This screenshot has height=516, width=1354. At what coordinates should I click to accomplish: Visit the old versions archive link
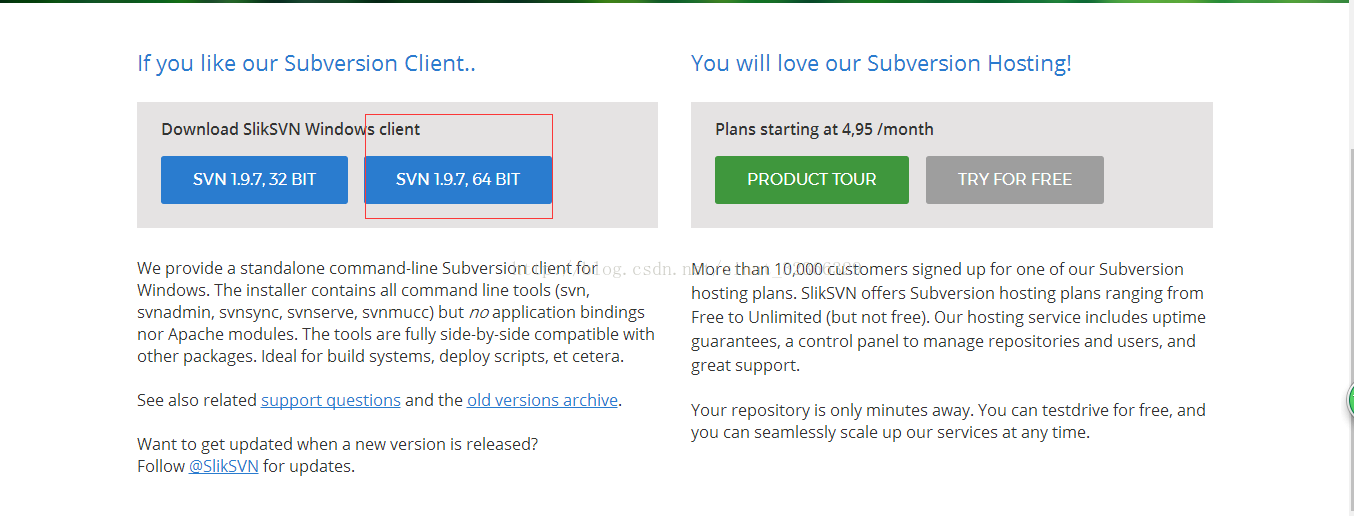coord(542,400)
